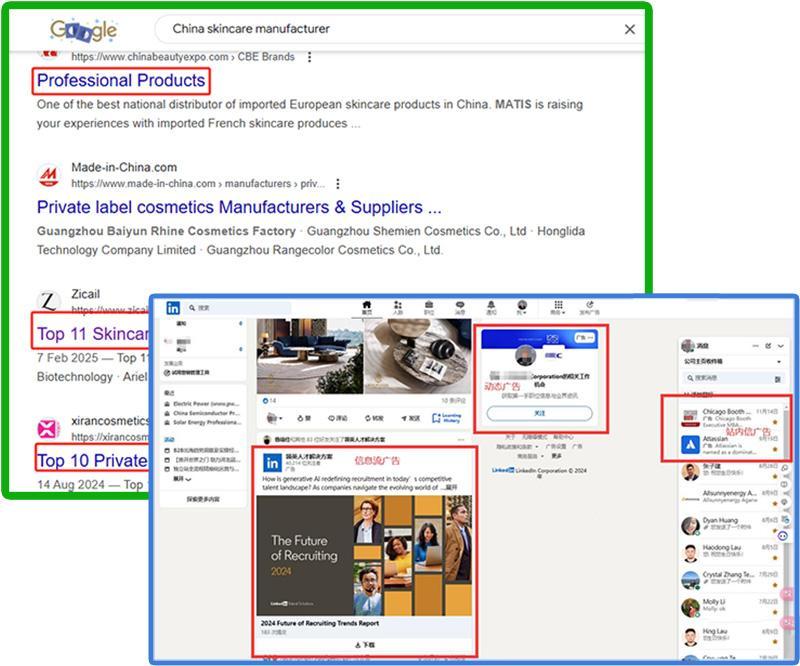Click the LinkedIn logo in top-left
The height and width of the screenshot is (666, 800).
[173, 308]
